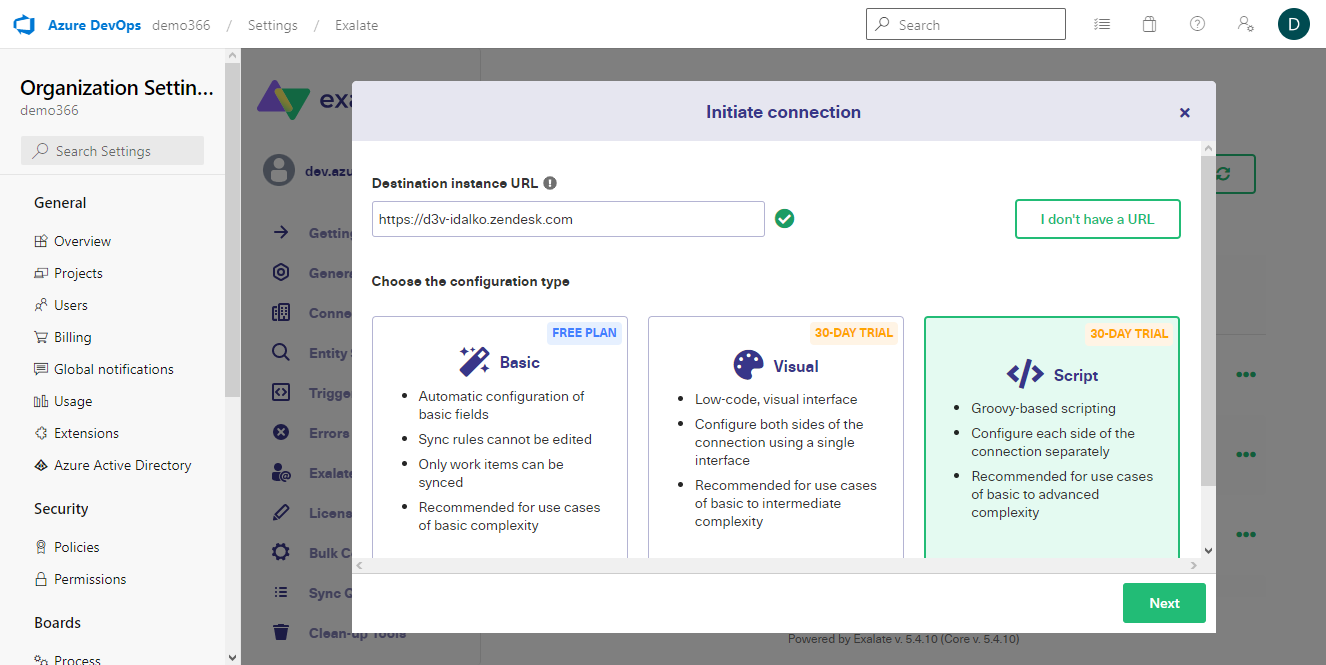The image size is (1326, 665).
Task: Click the Exalate General settings hexagon icon
Action: pos(281,273)
